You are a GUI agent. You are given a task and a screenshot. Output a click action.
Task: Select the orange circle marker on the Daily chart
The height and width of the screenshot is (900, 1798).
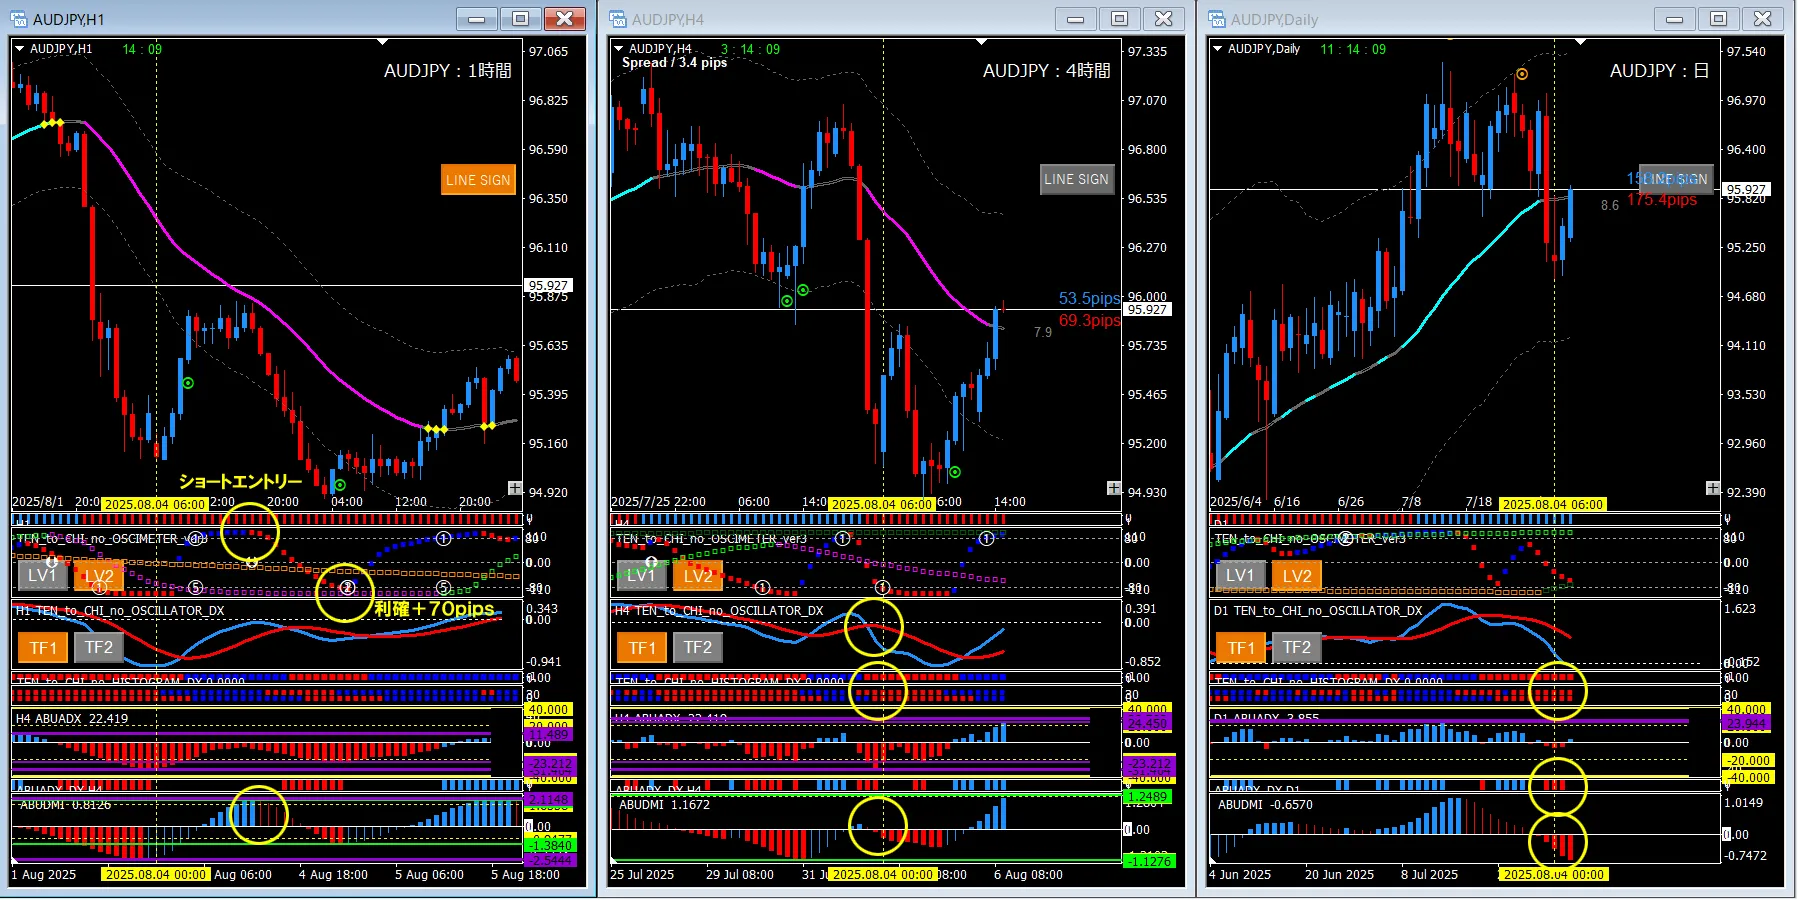[1522, 74]
